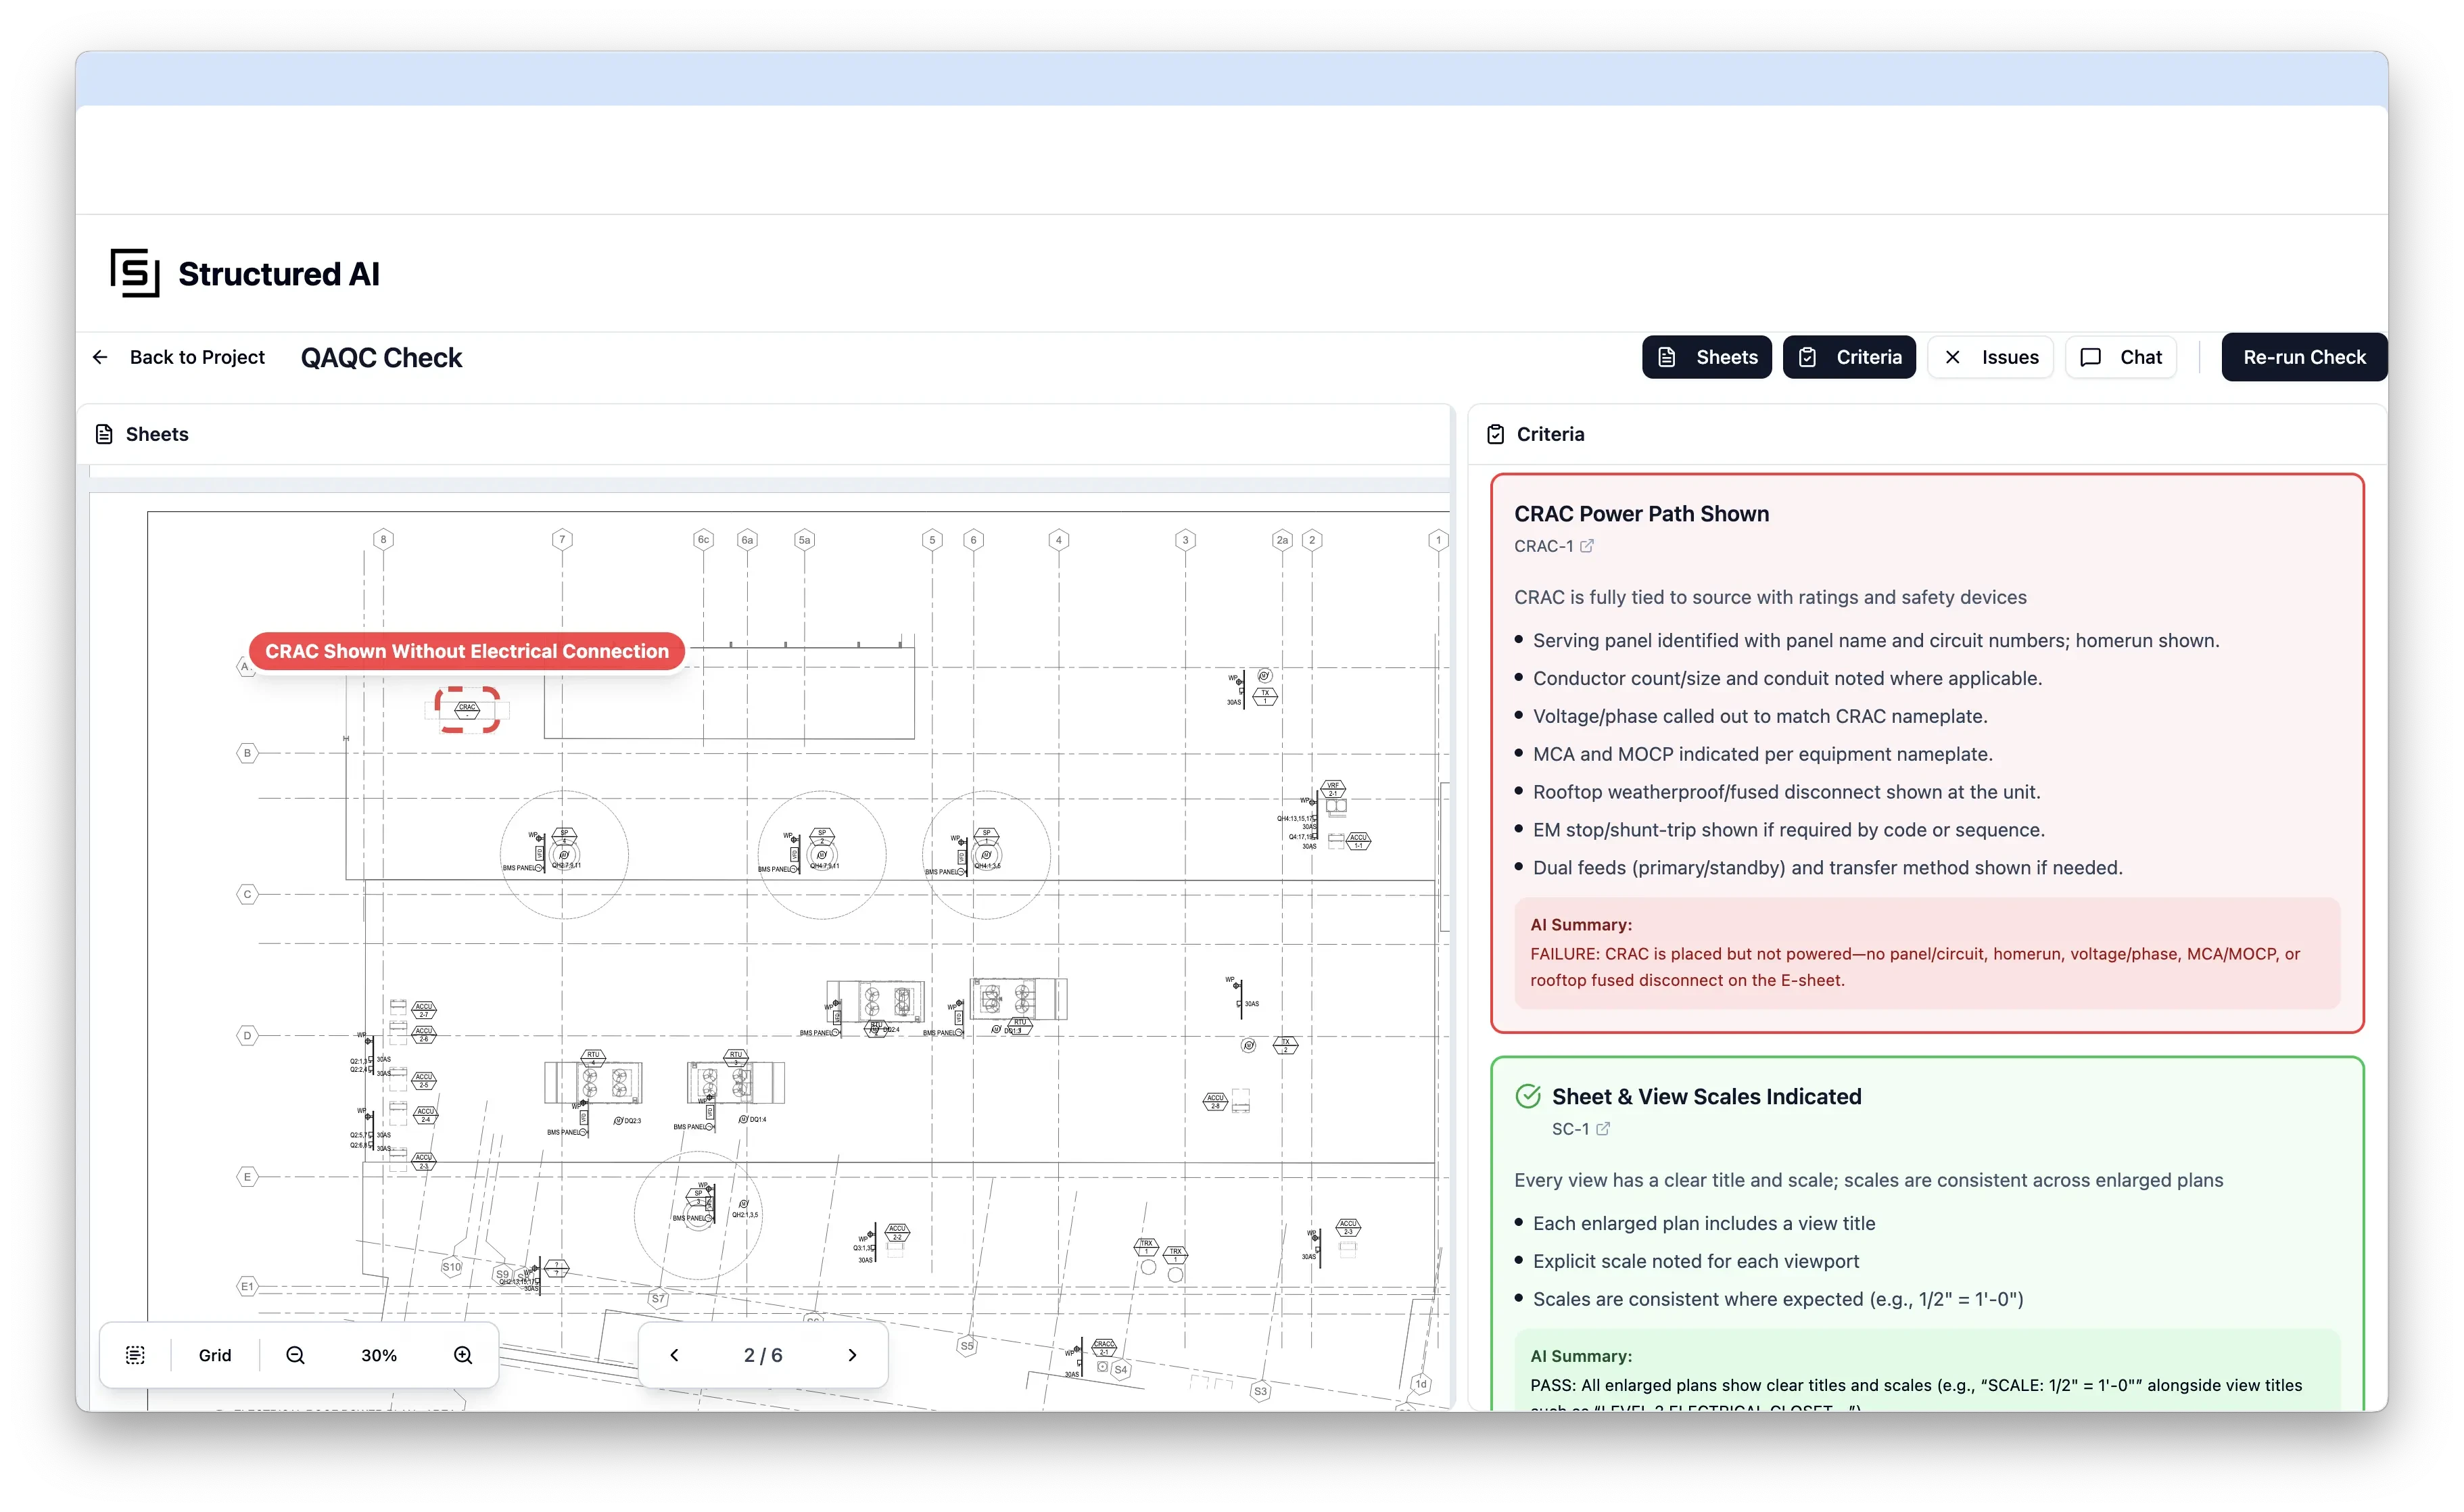Zoom in with the magnifier plus icon

pyautogui.click(x=463, y=1355)
